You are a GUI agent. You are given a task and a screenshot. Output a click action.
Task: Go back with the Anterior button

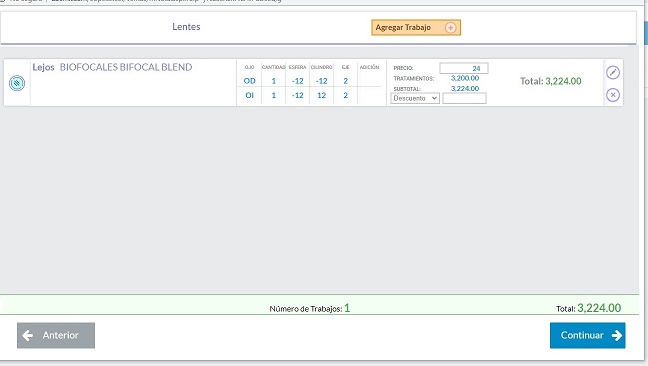click(56, 335)
